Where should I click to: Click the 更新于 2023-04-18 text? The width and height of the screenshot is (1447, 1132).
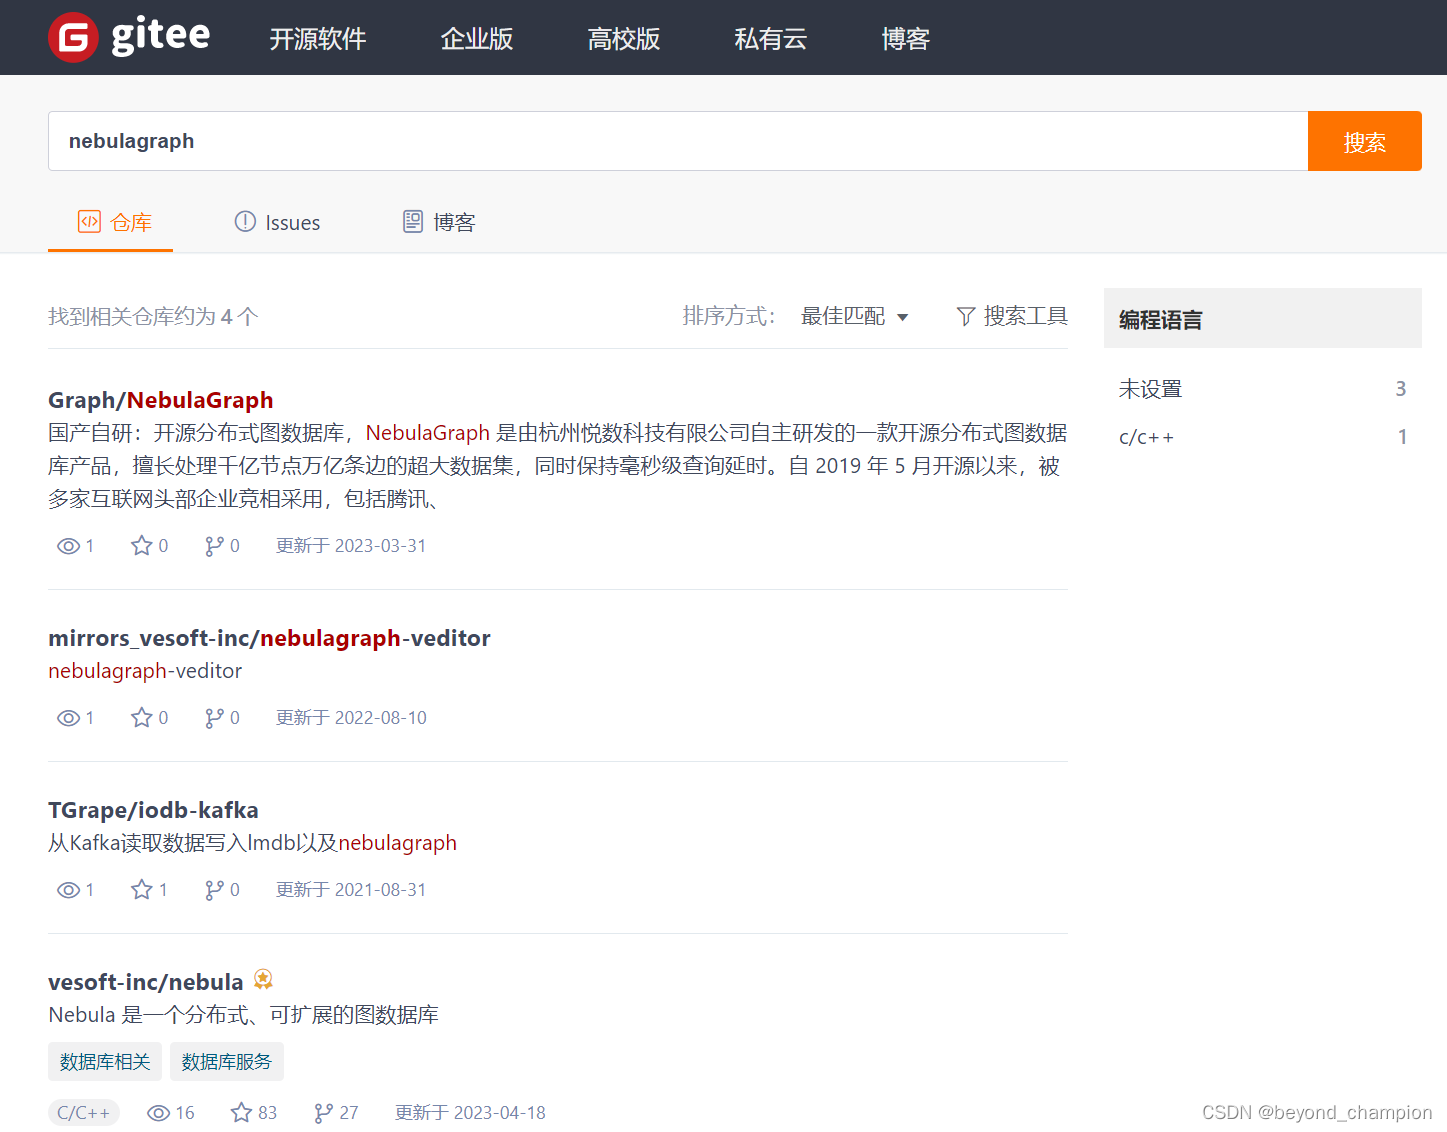[470, 1113]
